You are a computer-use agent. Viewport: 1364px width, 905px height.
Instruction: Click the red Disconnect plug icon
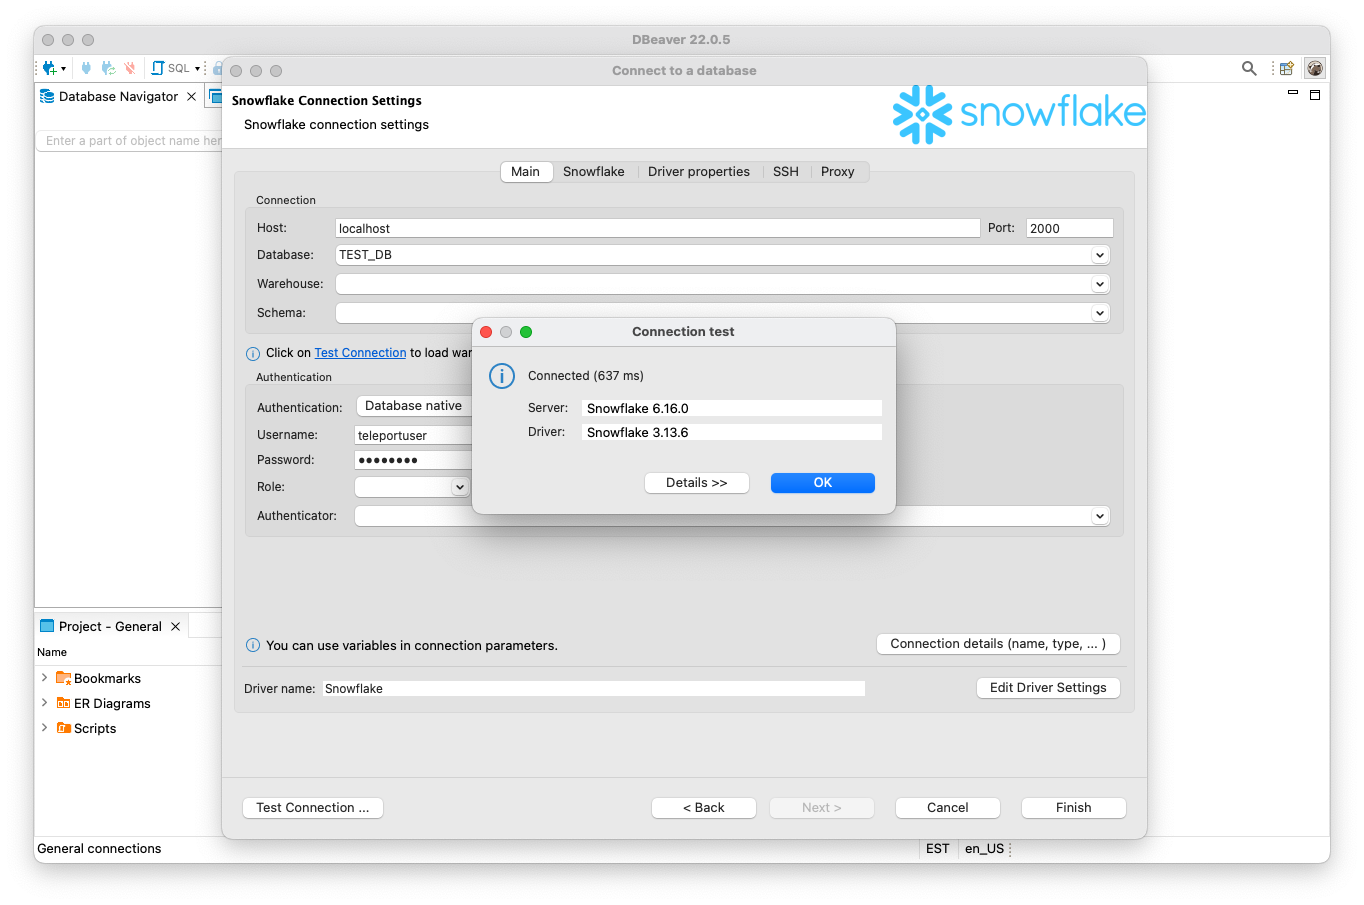click(x=129, y=68)
